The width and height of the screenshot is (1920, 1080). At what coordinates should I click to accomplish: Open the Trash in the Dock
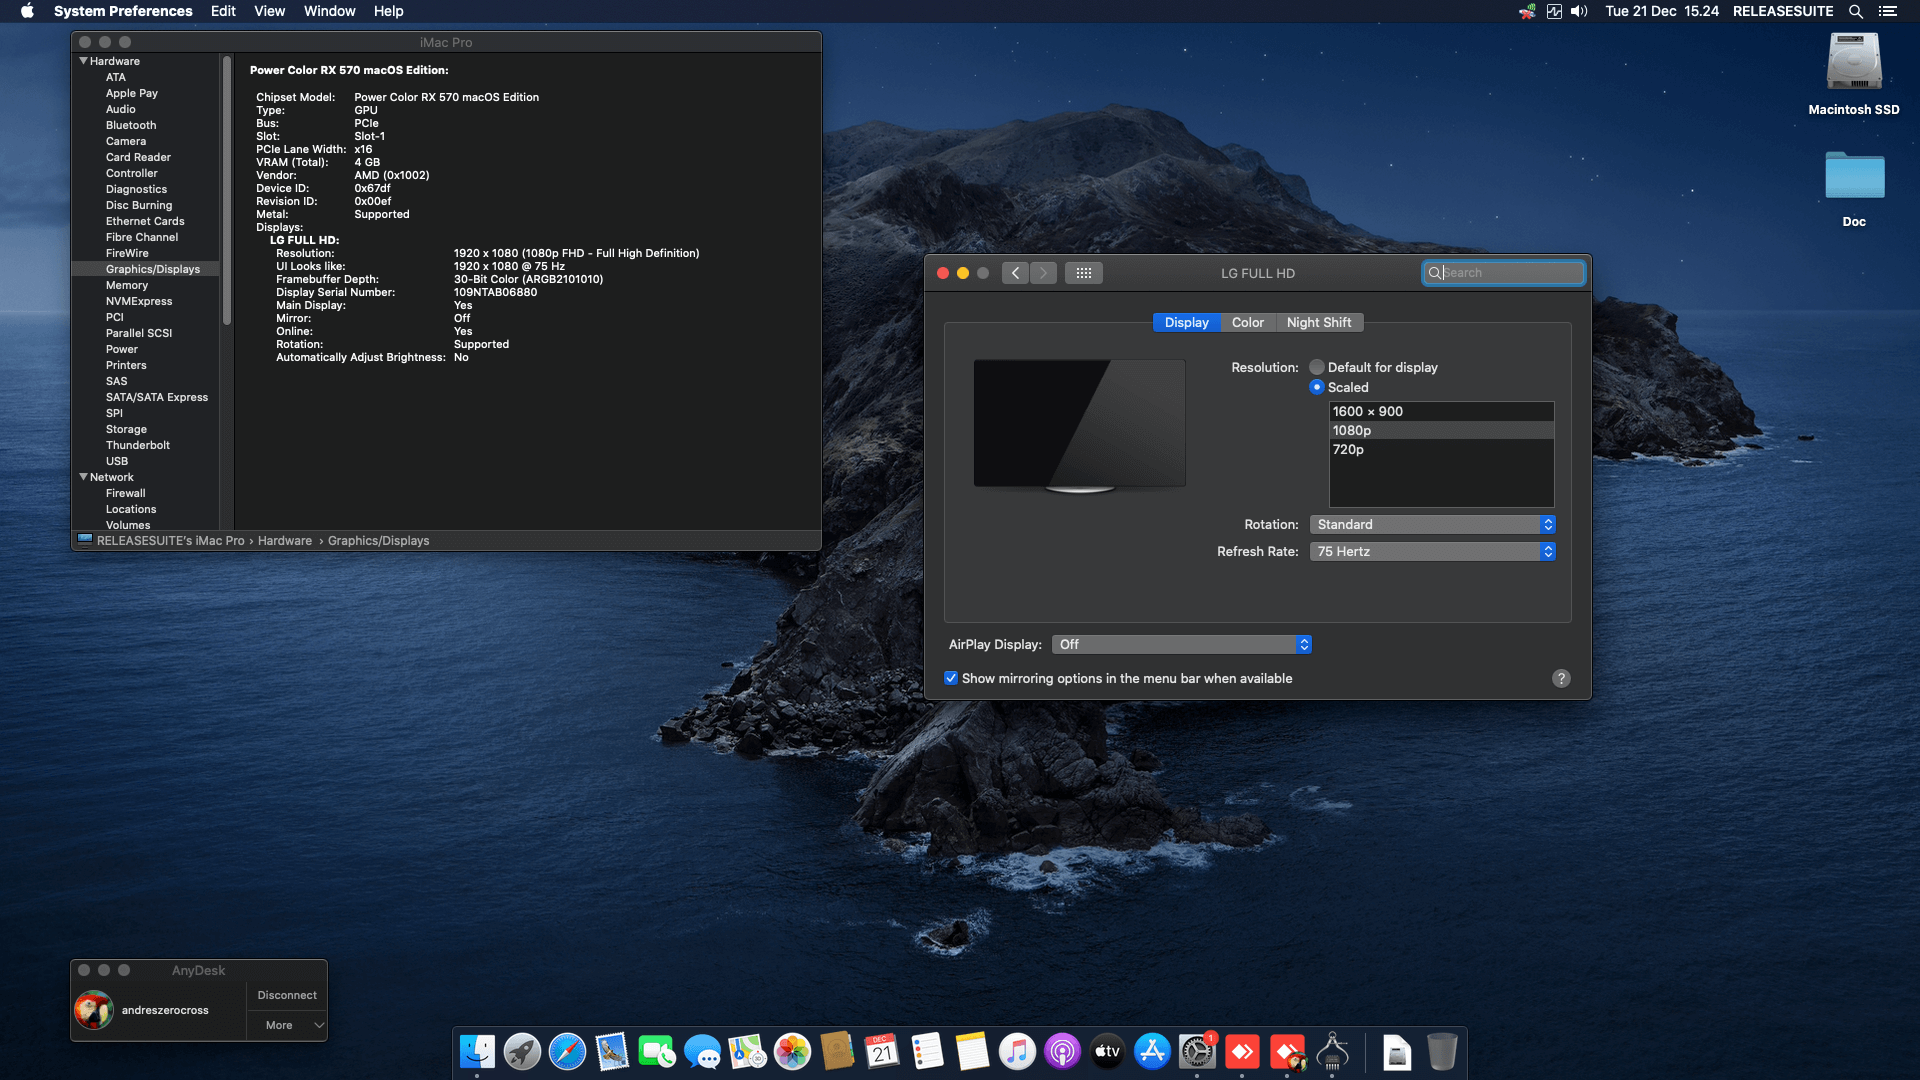[x=1442, y=1052]
